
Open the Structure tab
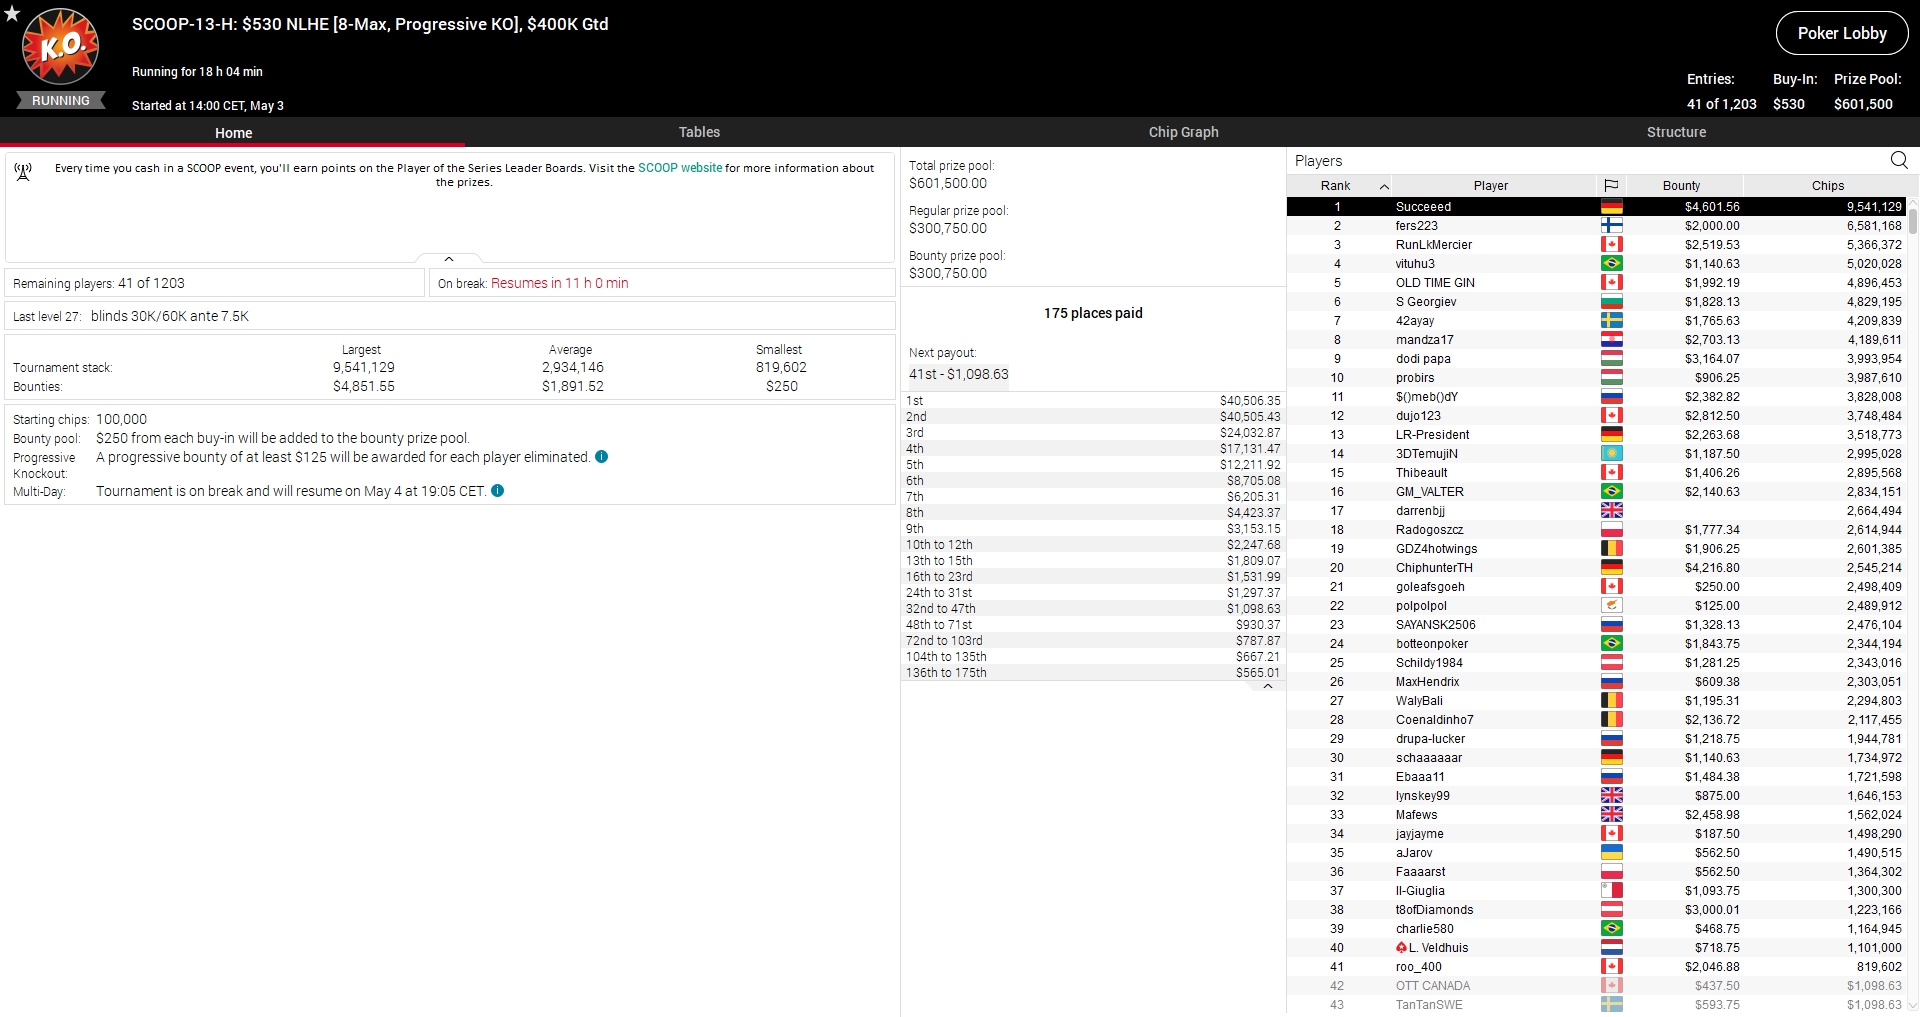point(1676,132)
